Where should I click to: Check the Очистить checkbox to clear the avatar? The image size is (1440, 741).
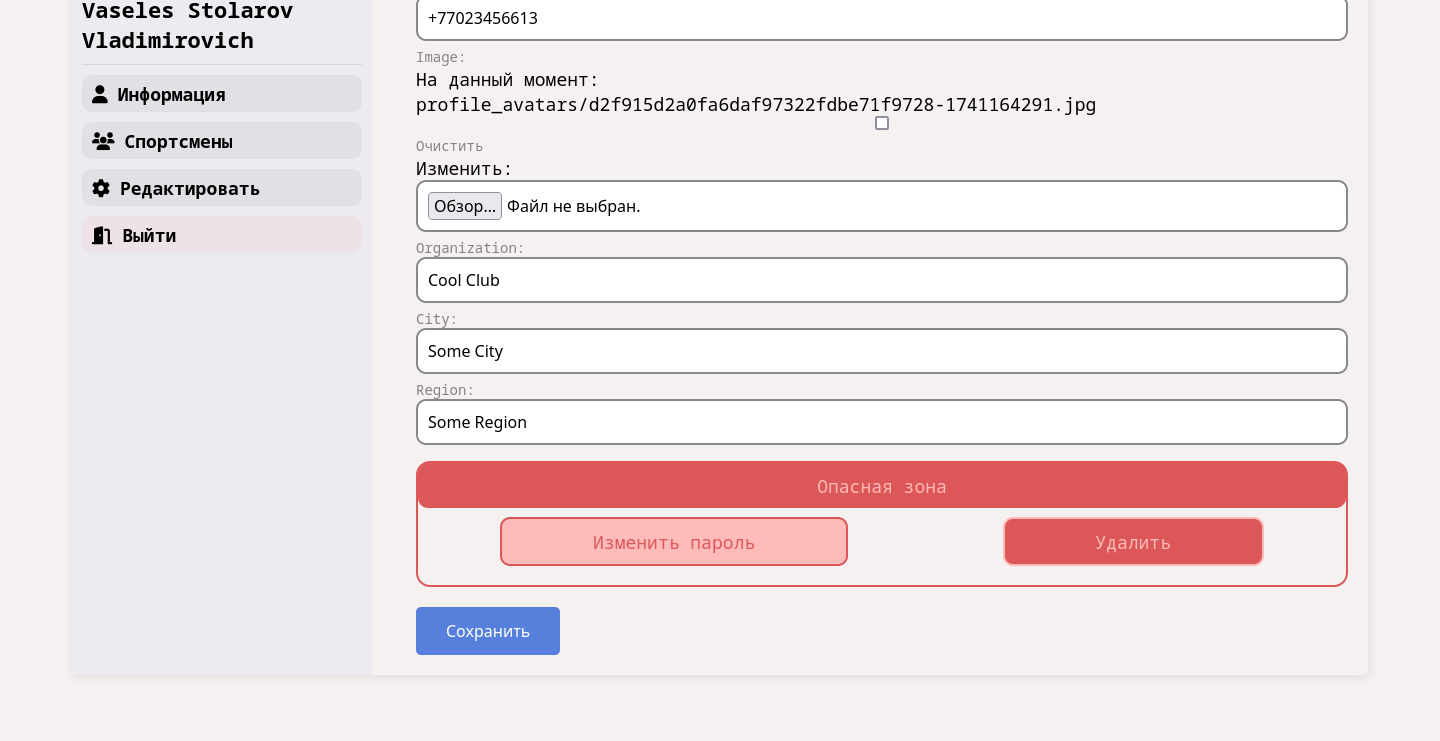882,123
